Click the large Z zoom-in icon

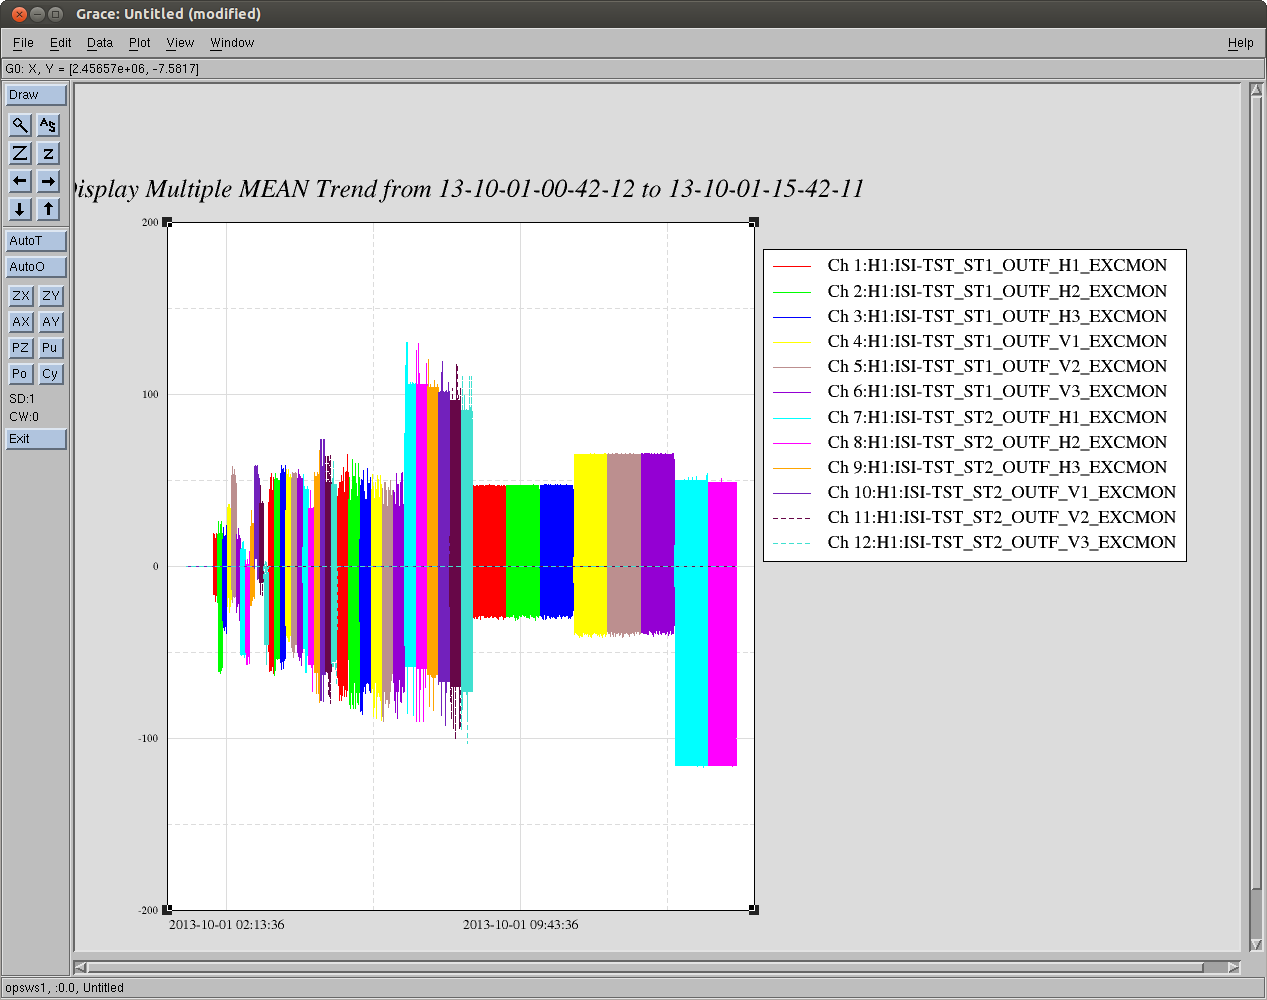coord(20,153)
